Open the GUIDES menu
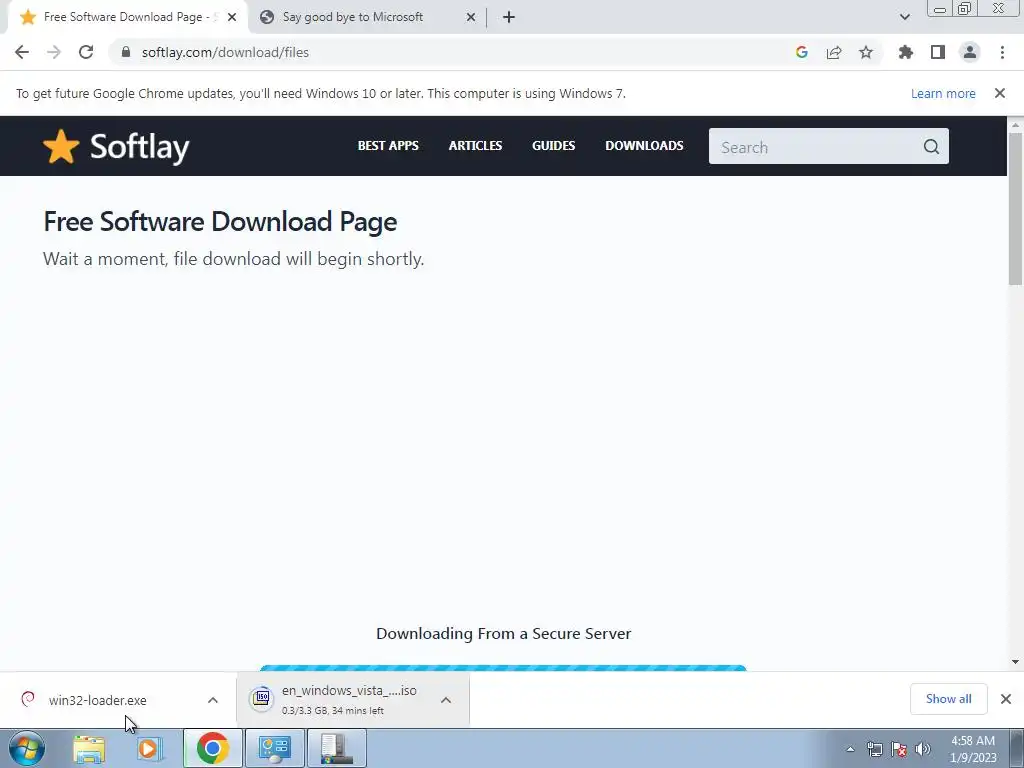Viewport: 1024px width, 768px height. click(553, 146)
